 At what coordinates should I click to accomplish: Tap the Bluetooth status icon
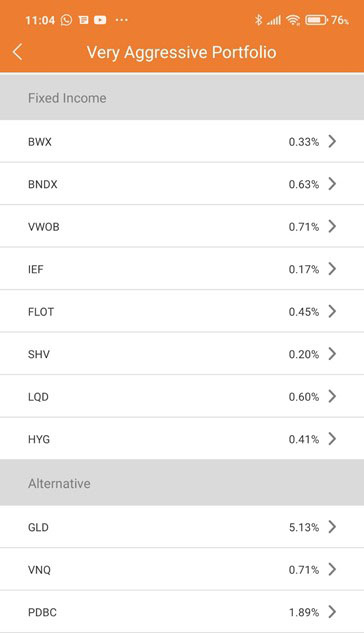(x=258, y=20)
